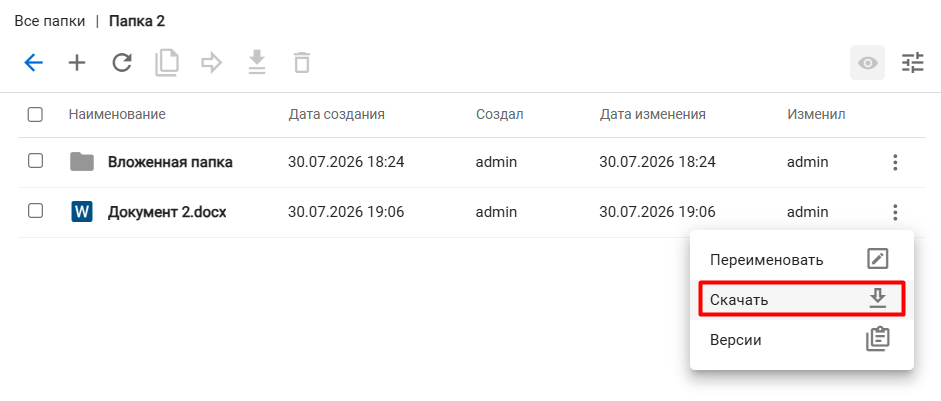Image resolution: width=941 pixels, height=401 pixels.
Task: Toggle the three-dot menu for Документ 2.docx
Action: click(x=895, y=212)
